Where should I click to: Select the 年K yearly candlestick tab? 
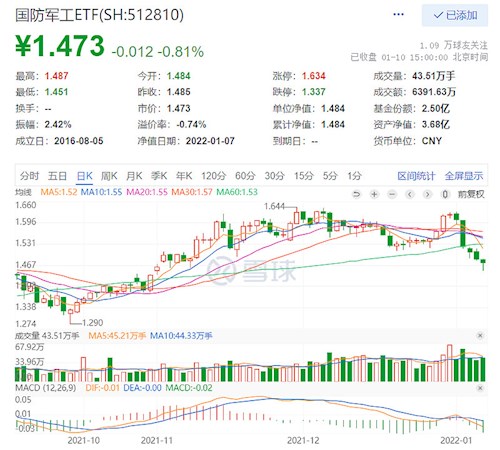pos(184,176)
